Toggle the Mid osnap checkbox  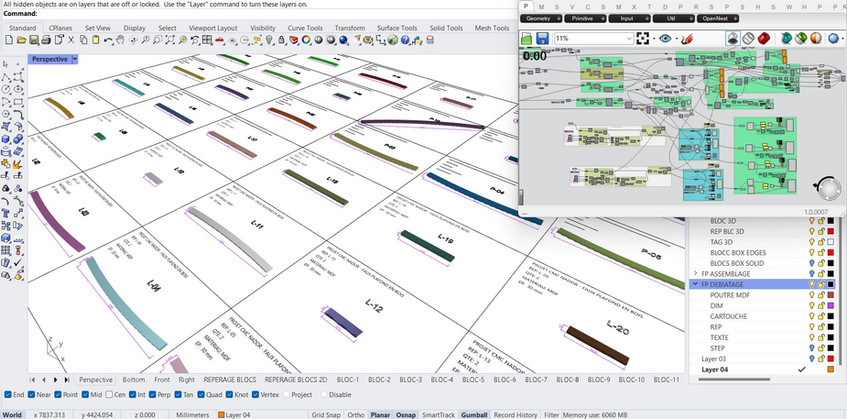(x=85, y=395)
